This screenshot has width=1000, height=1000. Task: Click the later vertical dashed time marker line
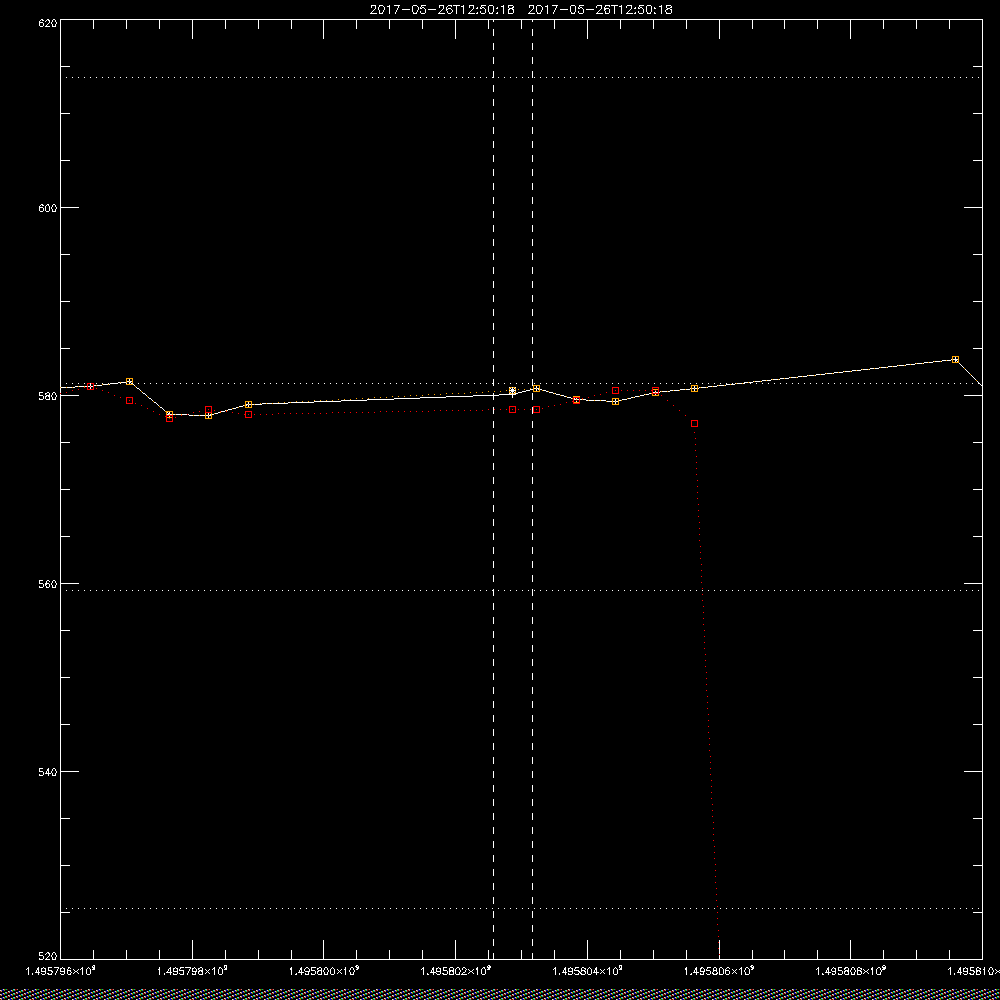[533, 489]
